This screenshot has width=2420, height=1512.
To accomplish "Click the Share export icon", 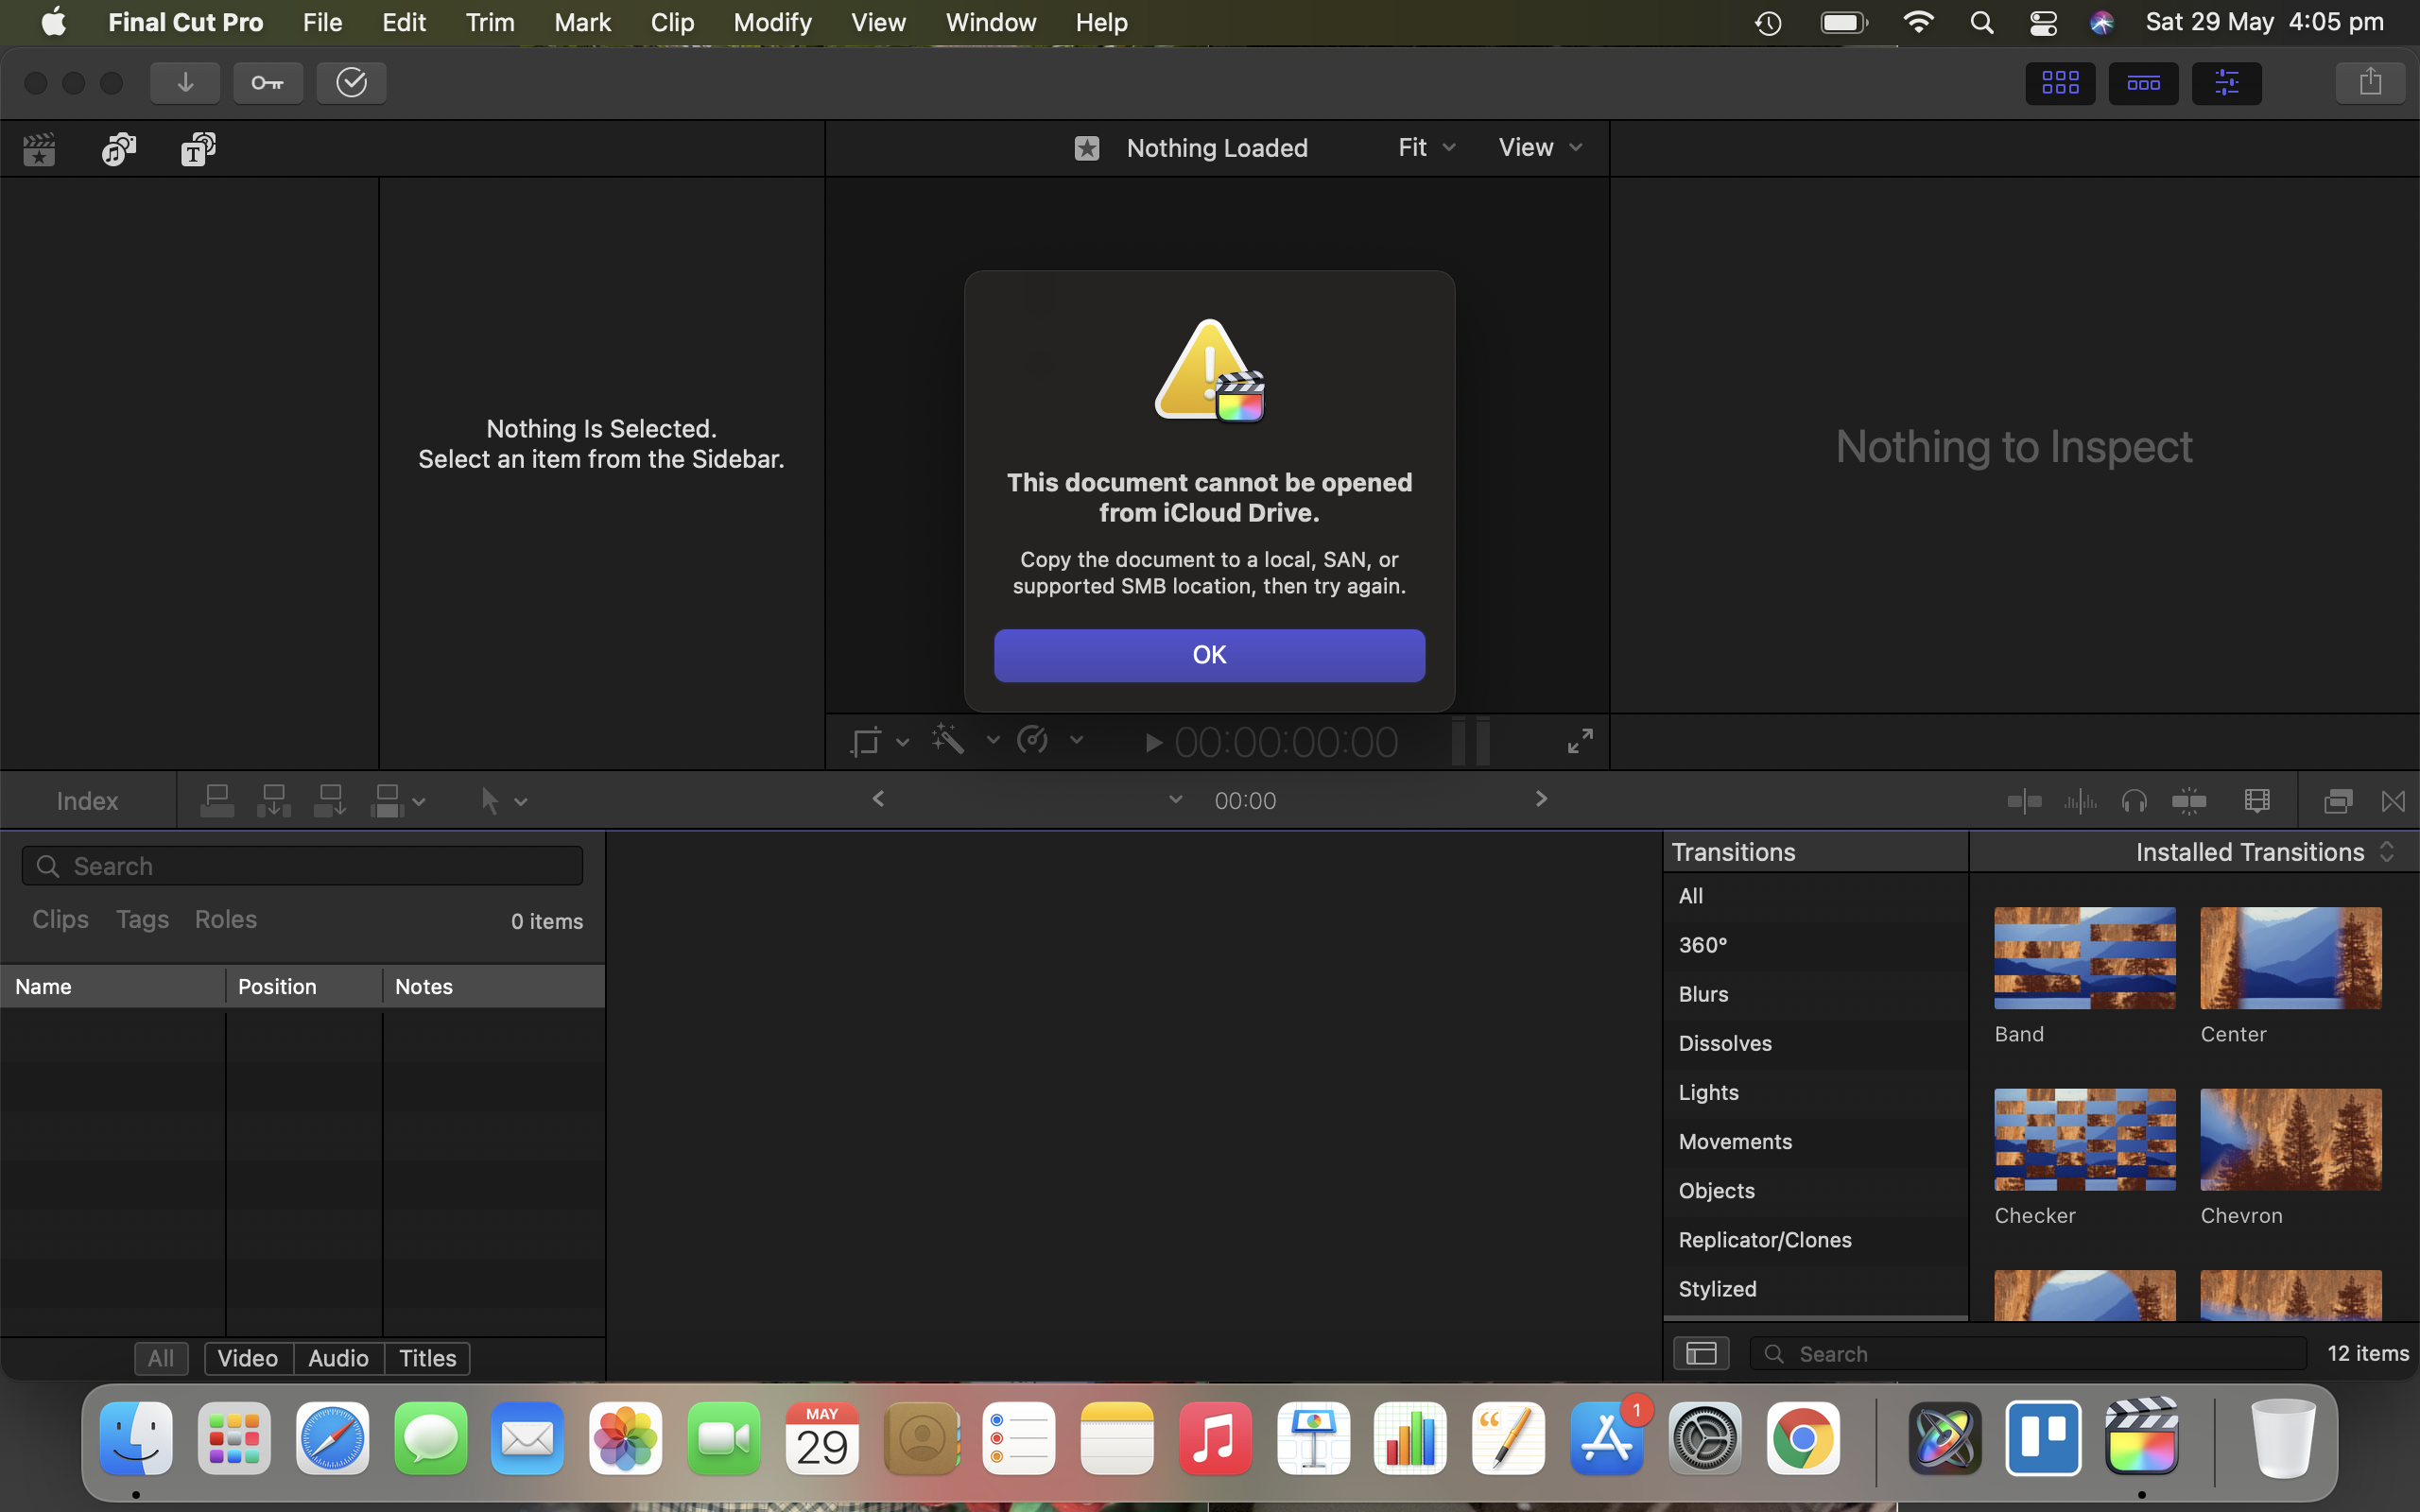I will point(2369,83).
